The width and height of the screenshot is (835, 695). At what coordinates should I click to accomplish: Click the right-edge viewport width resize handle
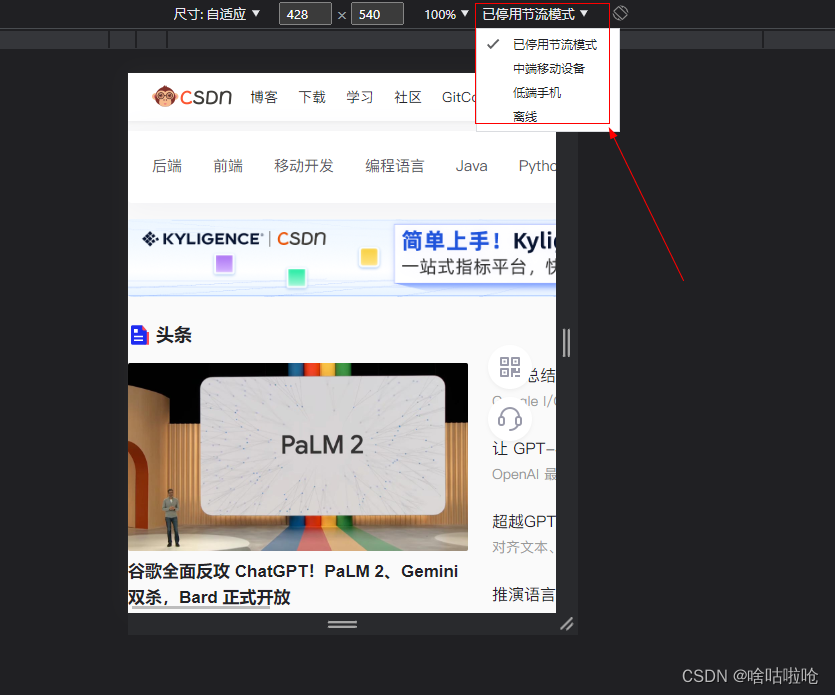[x=567, y=343]
